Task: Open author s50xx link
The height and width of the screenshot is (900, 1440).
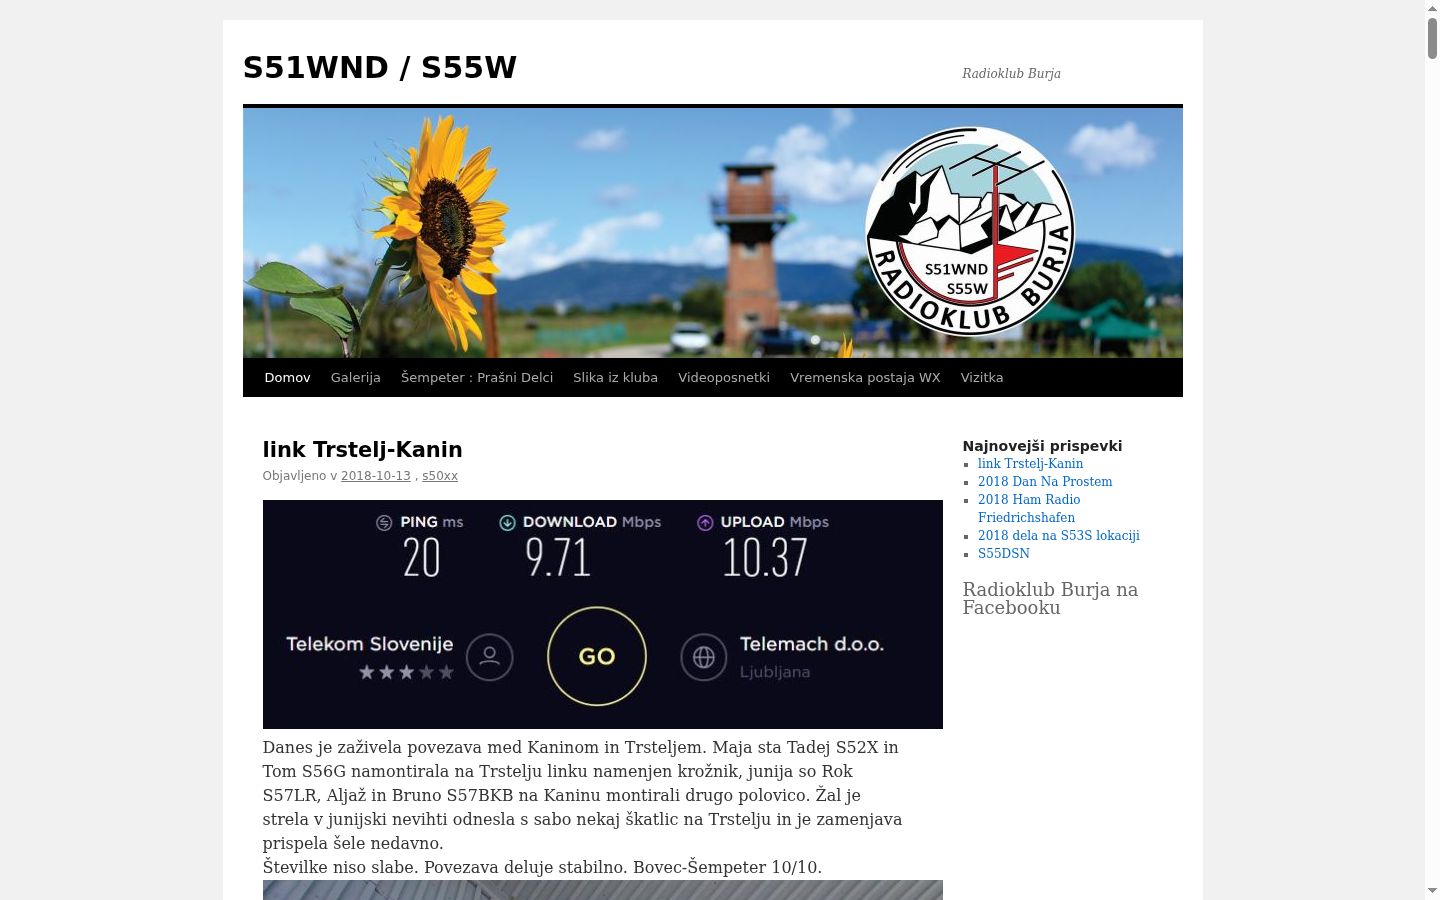Action: tap(440, 476)
